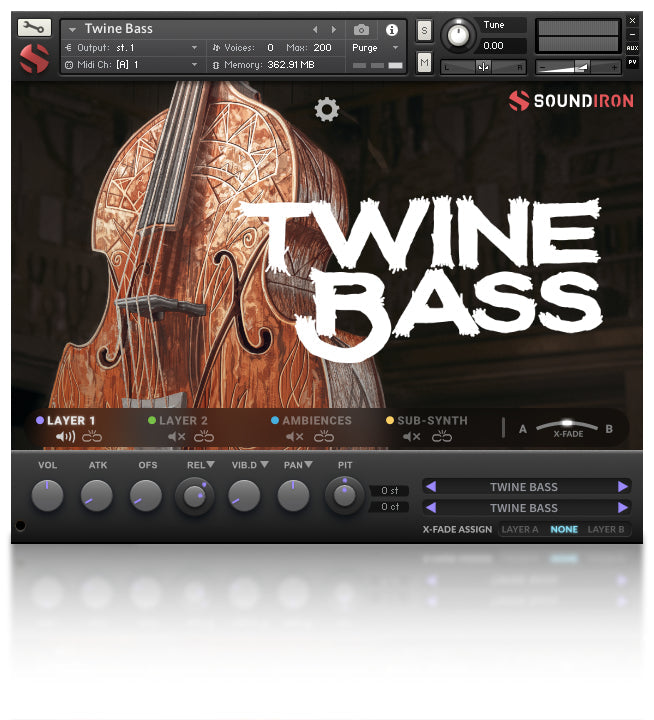Open the Purge dropdown menu
The image size is (654, 720).
[376, 47]
